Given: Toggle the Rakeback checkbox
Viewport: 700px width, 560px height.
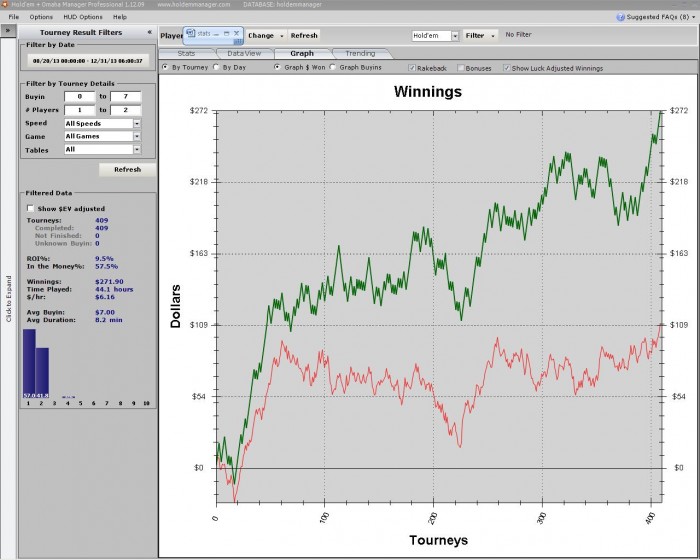Looking at the screenshot, I should [x=412, y=68].
